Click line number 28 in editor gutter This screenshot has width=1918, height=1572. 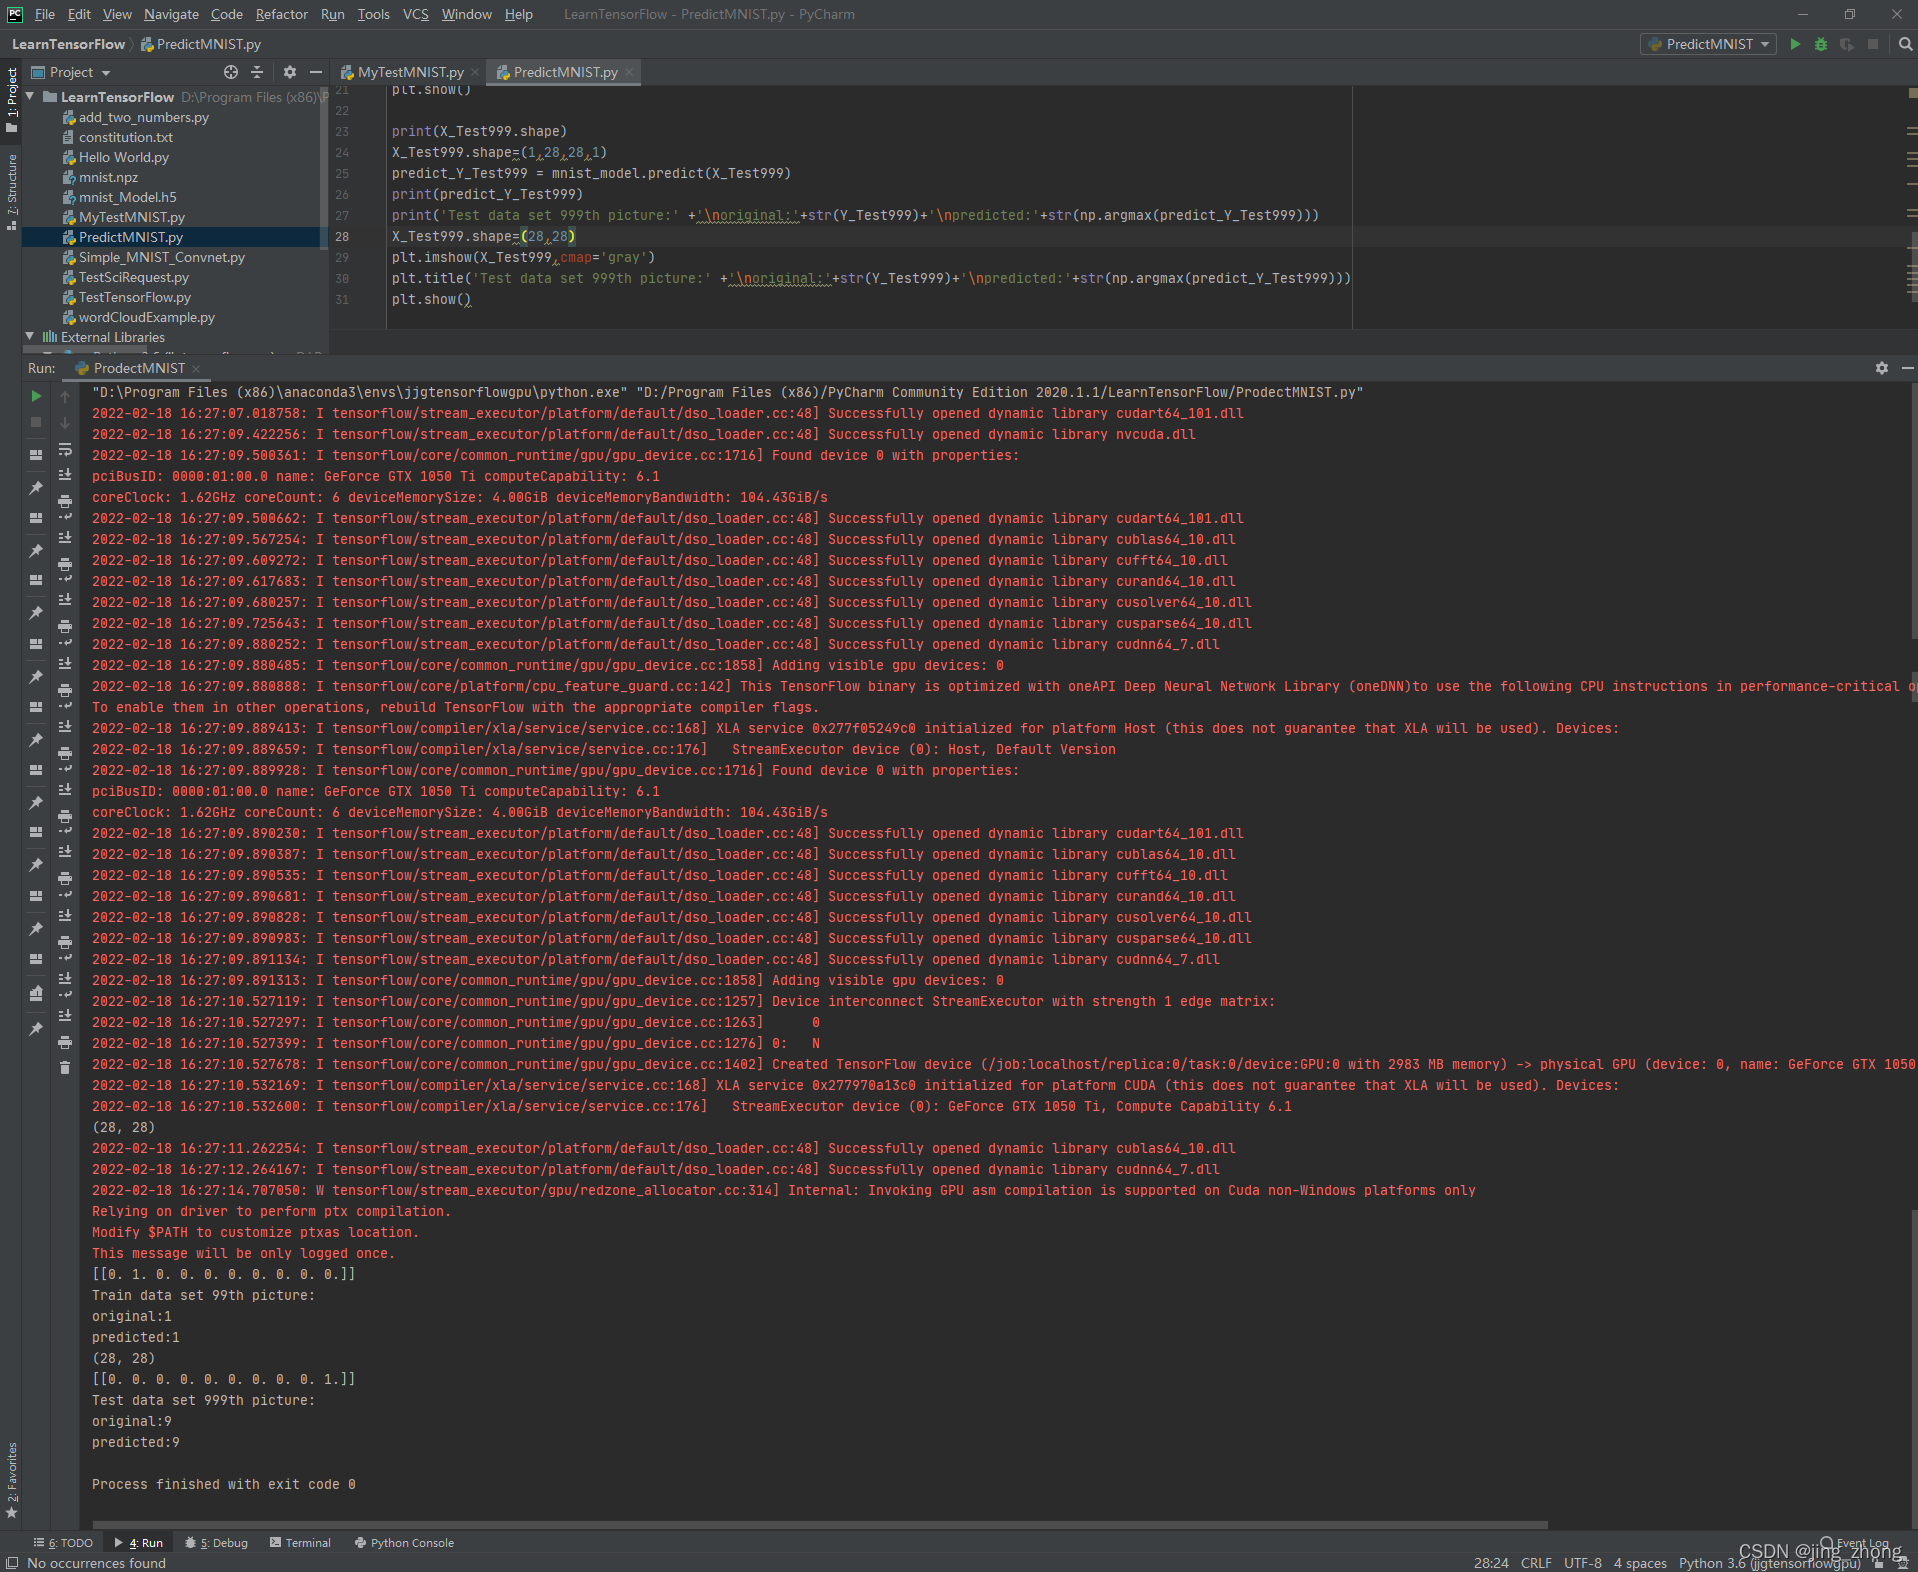342,237
